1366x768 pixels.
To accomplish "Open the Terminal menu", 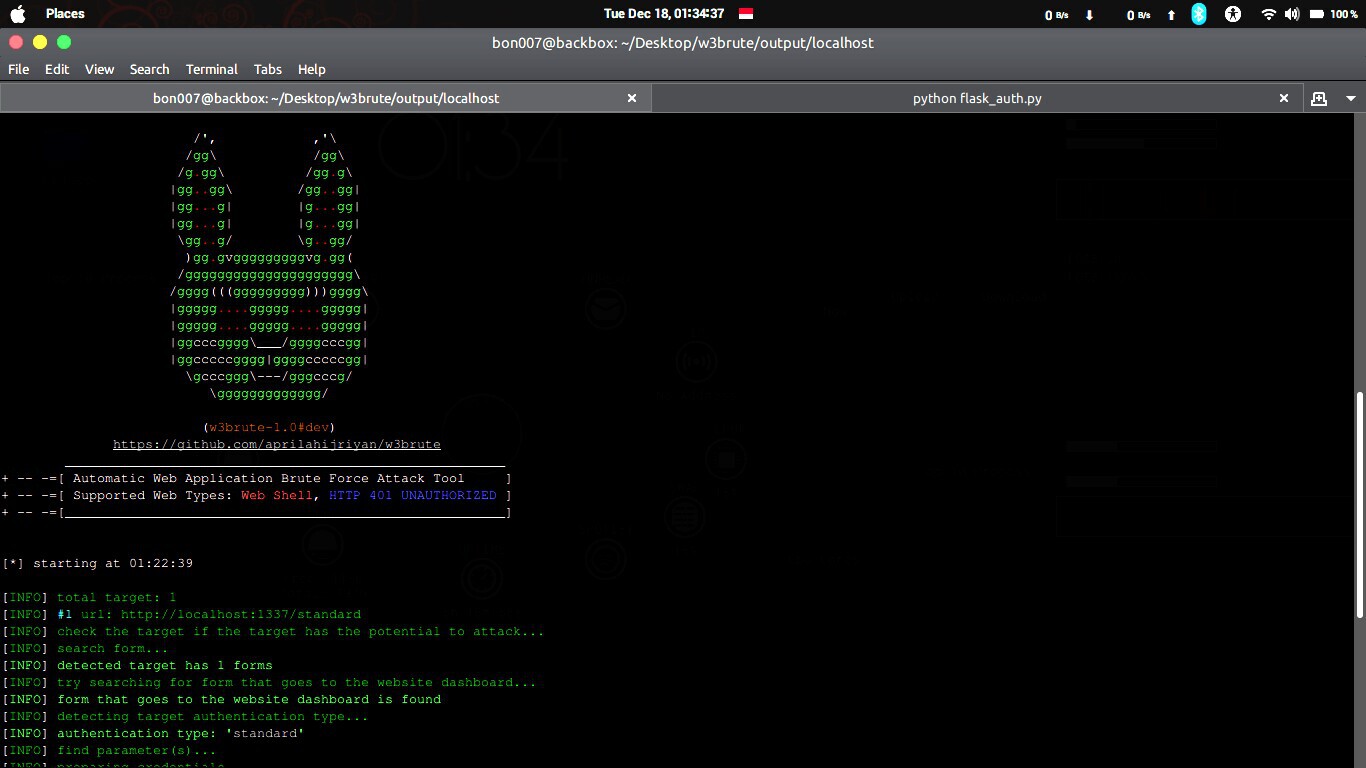I will [211, 69].
